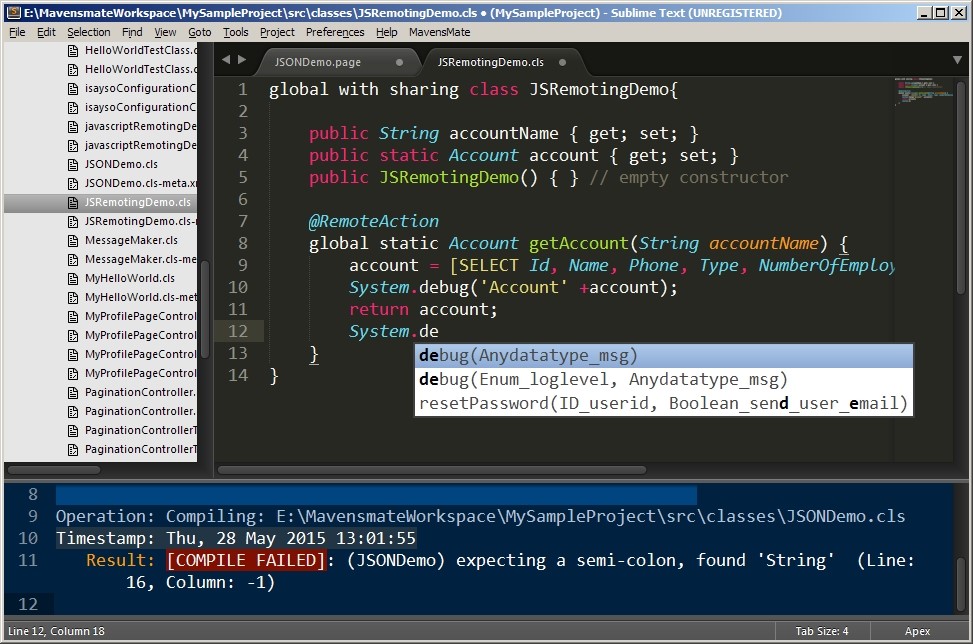Open the Preferences menu
This screenshot has height=644, width=973.
click(335, 32)
